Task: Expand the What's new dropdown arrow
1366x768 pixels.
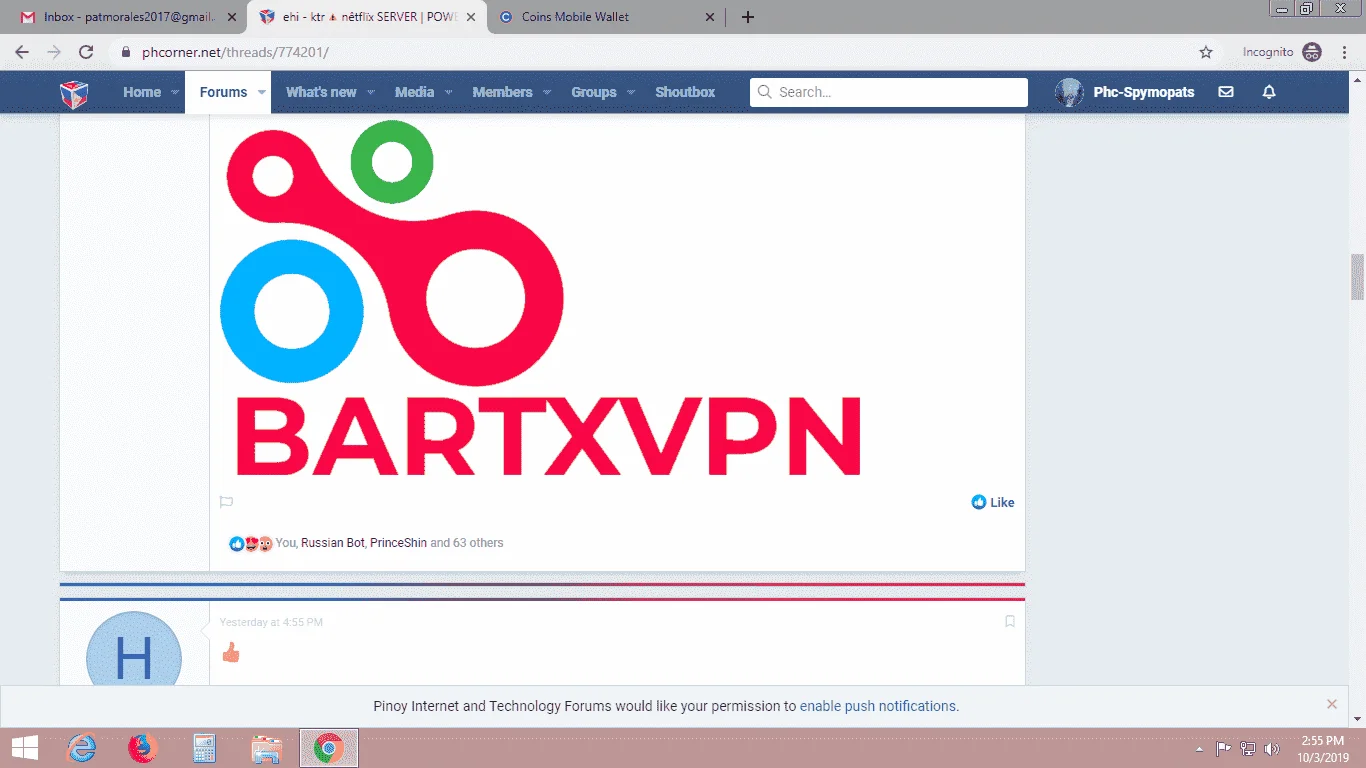Action: tap(370, 92)
